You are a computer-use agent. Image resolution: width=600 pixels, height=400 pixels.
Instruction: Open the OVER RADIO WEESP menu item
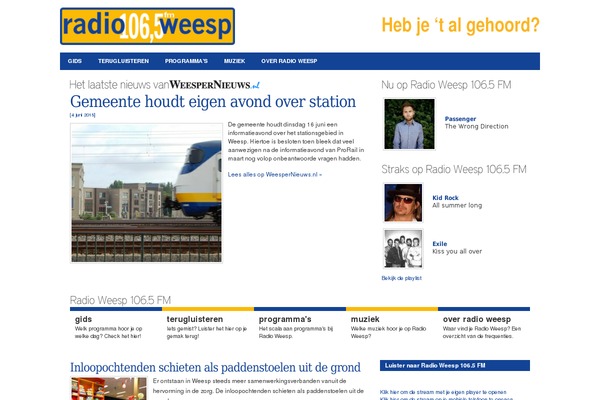coord(289,61)
